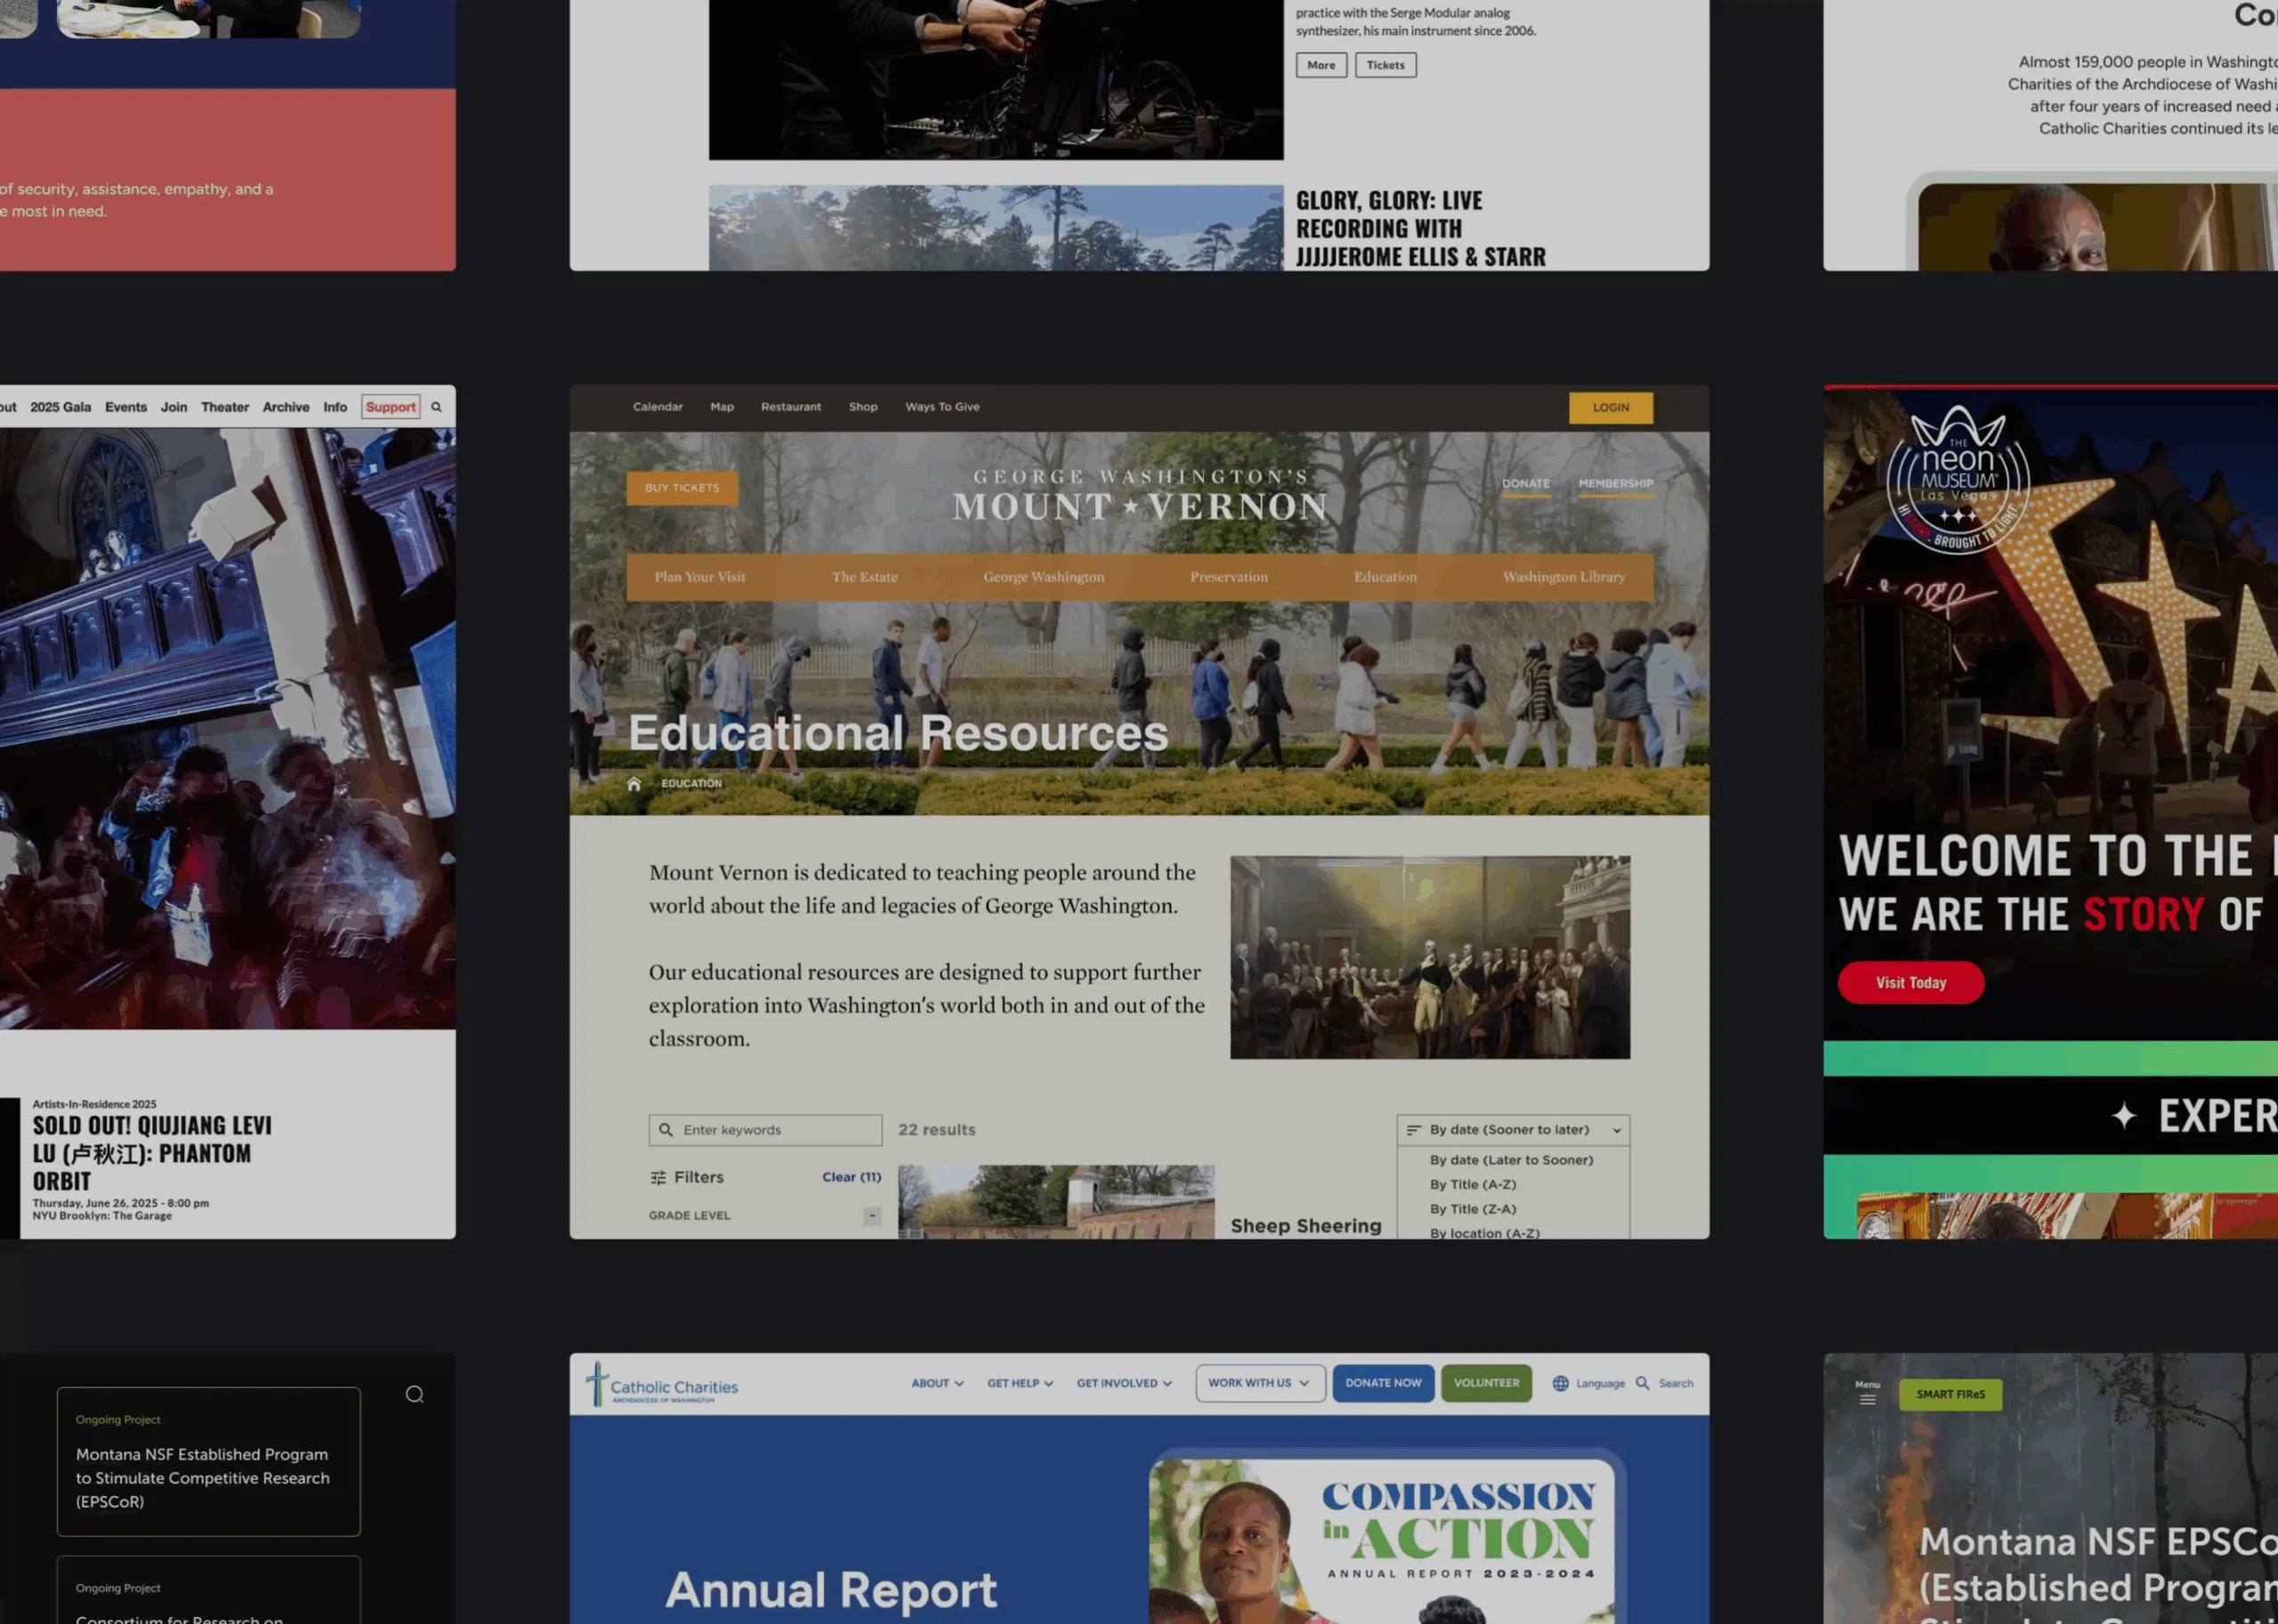Select George Washington nav item
Viewport: 2278px width, 1624px height.
pyautogui.click(x=1044, y=577)
